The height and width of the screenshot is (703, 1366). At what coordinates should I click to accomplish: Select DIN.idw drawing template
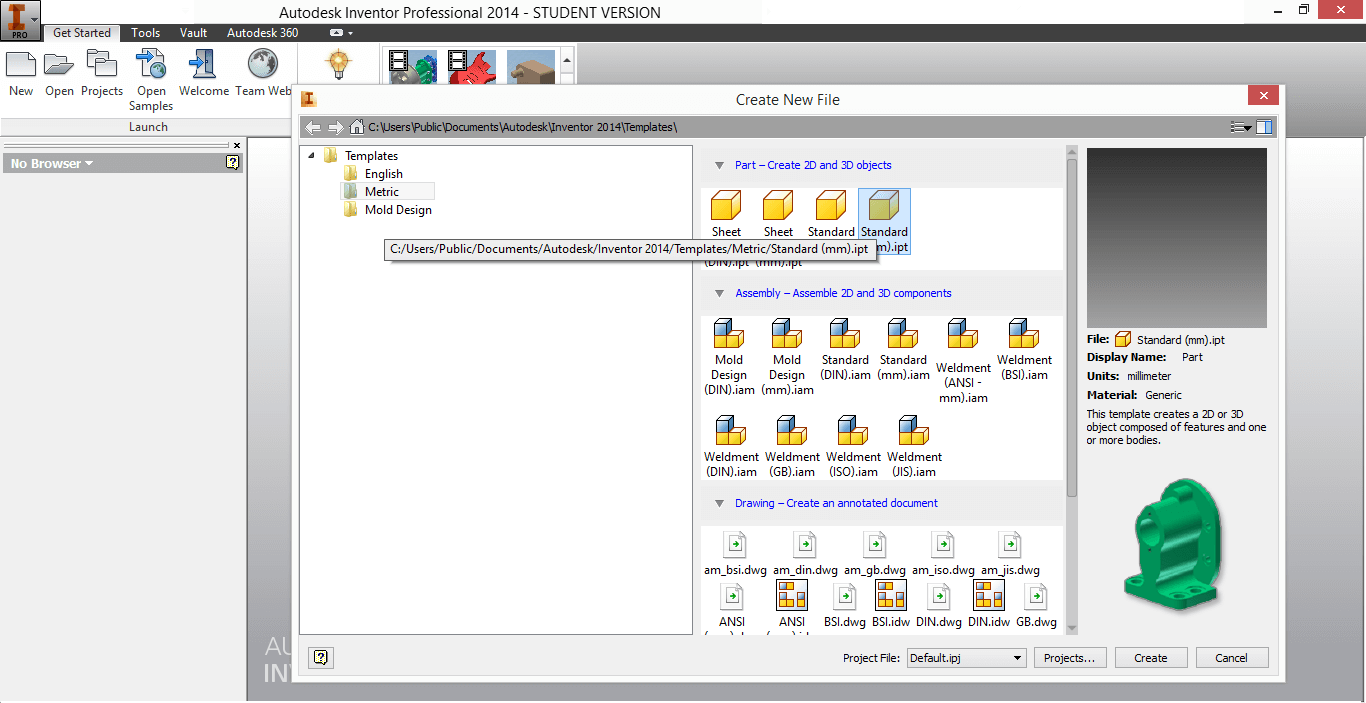pos(988,605)
